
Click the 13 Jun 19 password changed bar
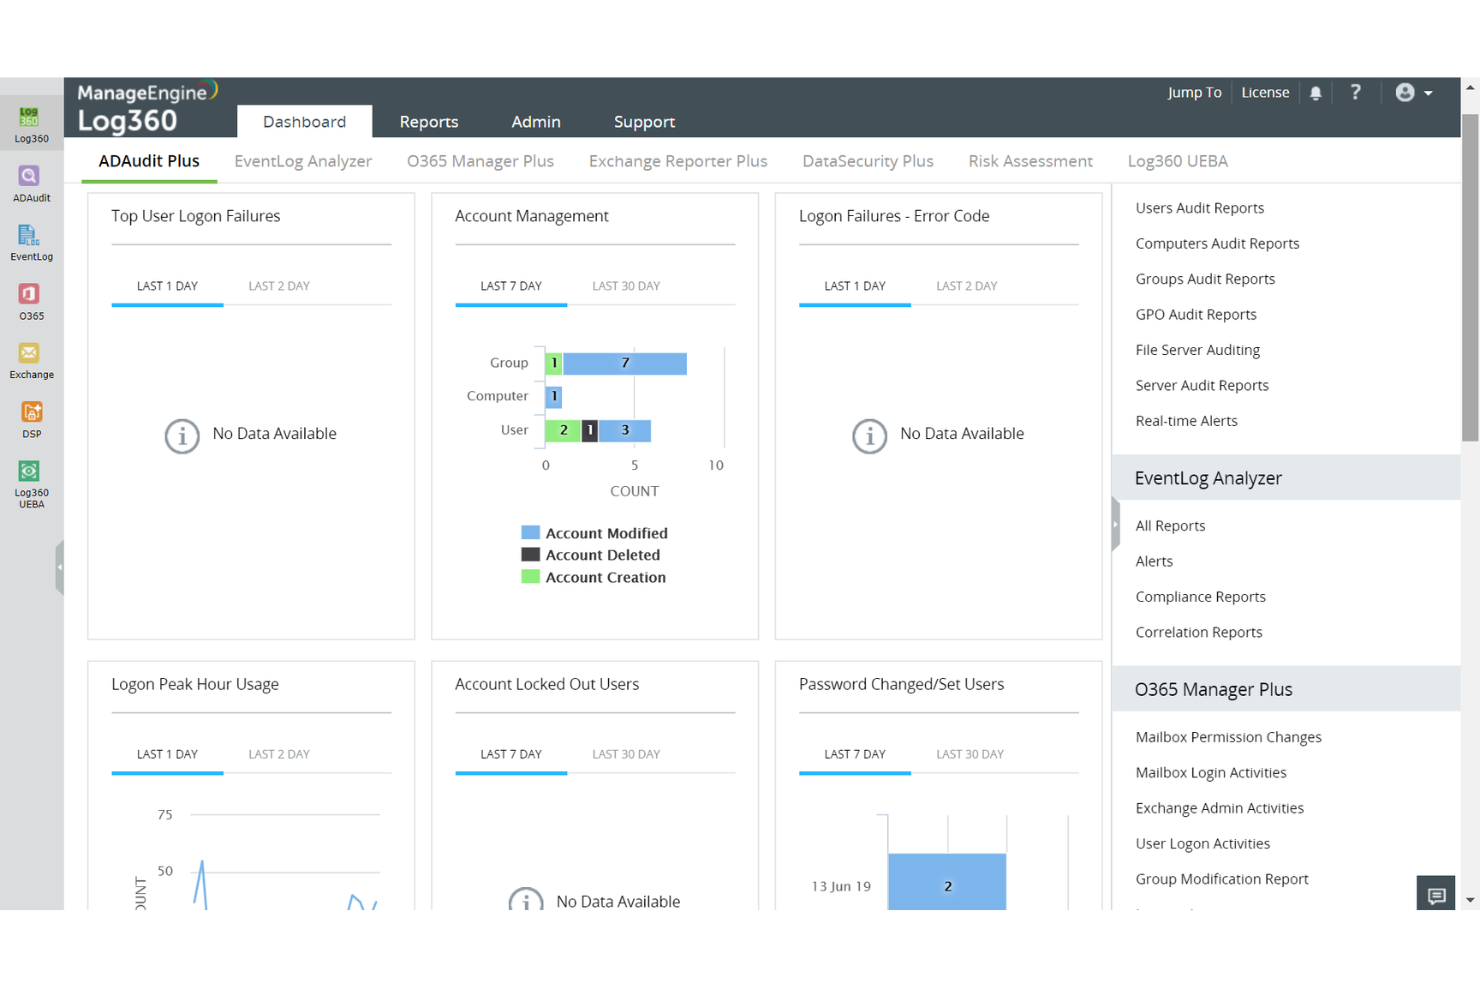click(947, 882)
